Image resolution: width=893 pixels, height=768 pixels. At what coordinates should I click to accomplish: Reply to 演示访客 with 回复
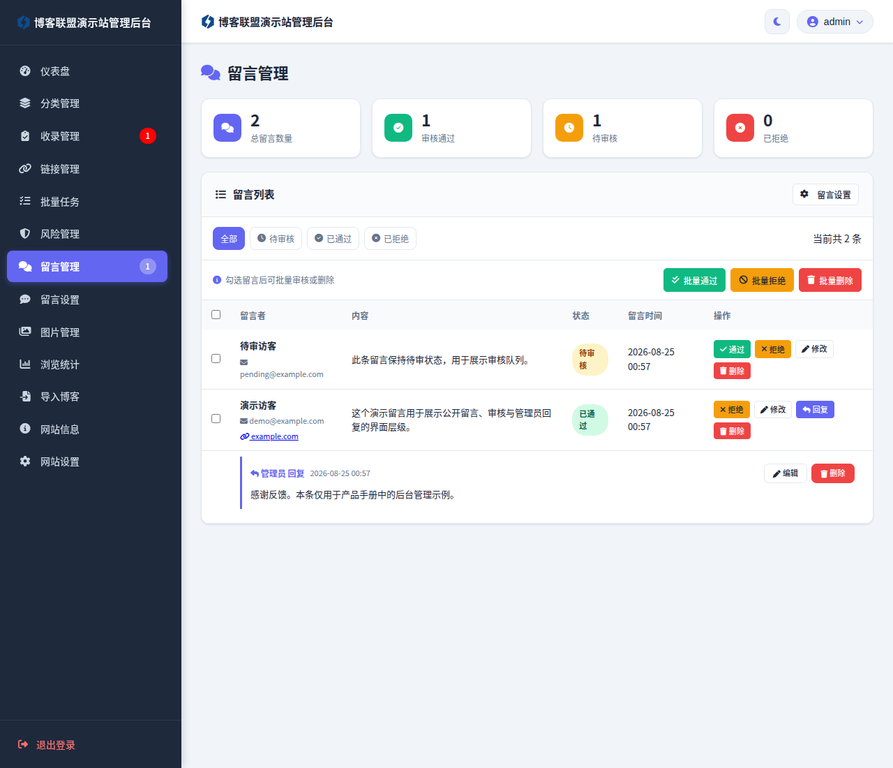815,409
